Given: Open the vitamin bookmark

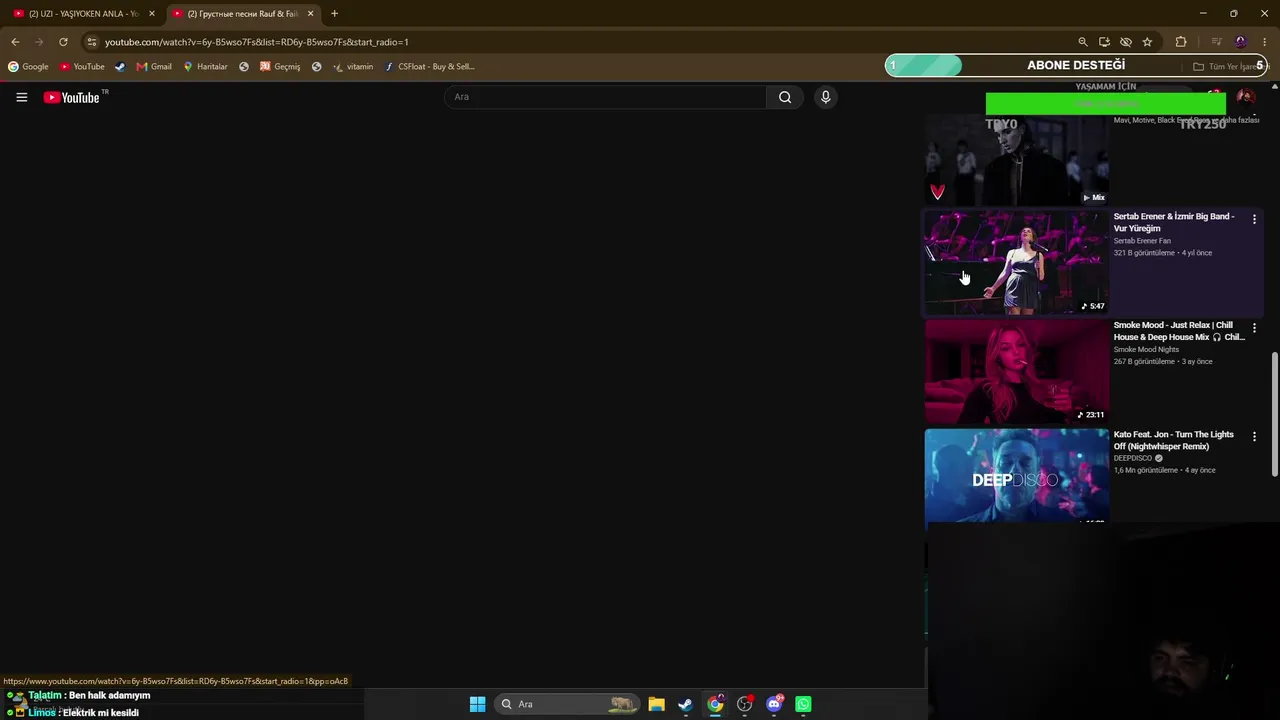Looking at the screenshot, I should coord(353,67).
